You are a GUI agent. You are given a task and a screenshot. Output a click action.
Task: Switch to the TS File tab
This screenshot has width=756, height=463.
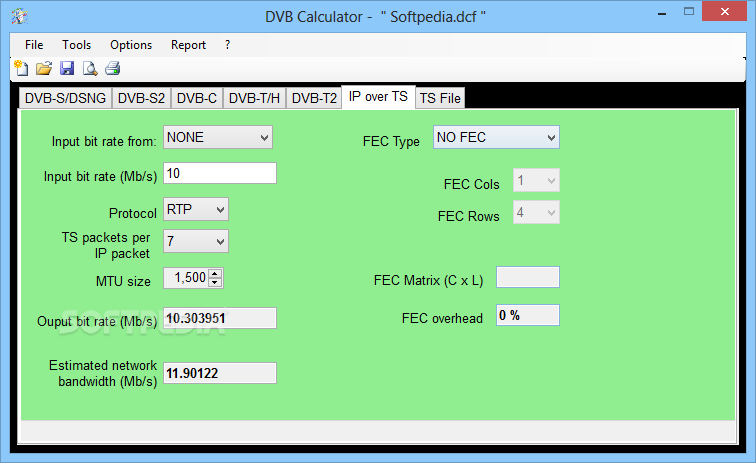pos(440,98)
